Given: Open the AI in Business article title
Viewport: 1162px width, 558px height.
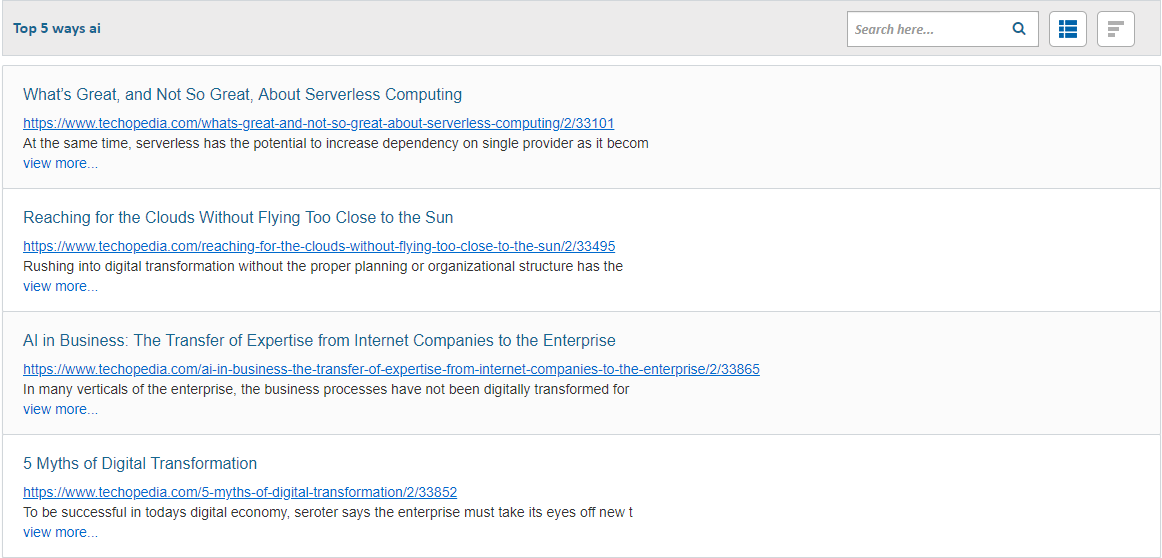Looking at the screenshot, I should [x=319, y=341].
